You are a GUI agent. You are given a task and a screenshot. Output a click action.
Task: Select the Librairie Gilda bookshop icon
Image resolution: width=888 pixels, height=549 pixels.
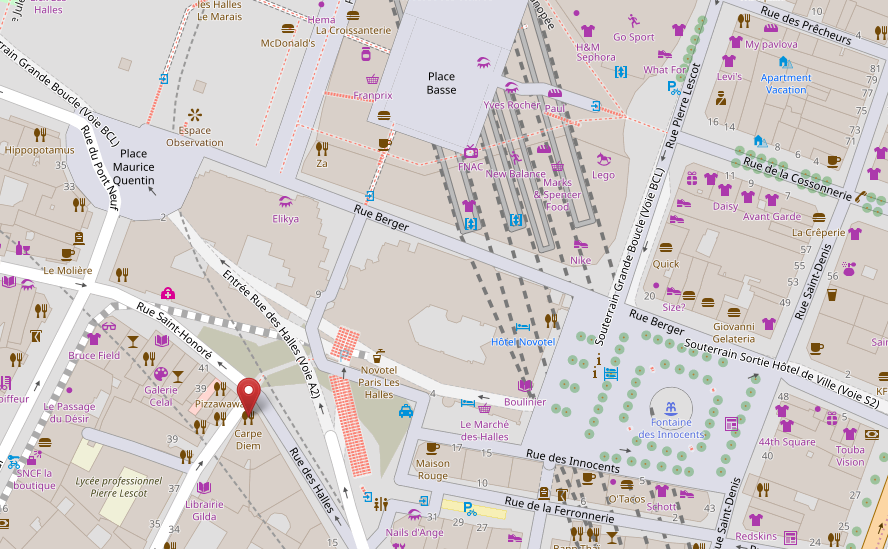pos(204,487)
